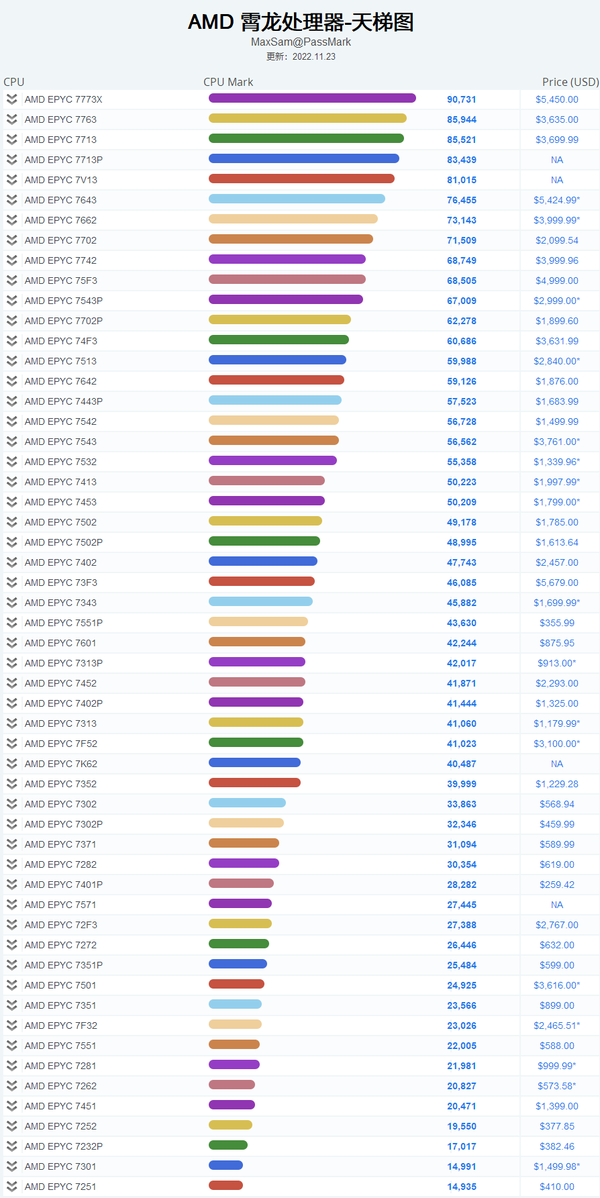The width and height of the screenshot is (600, 1198).
Task: Expand details for AMD EPYC 7763
Action: tap(11, 119)
